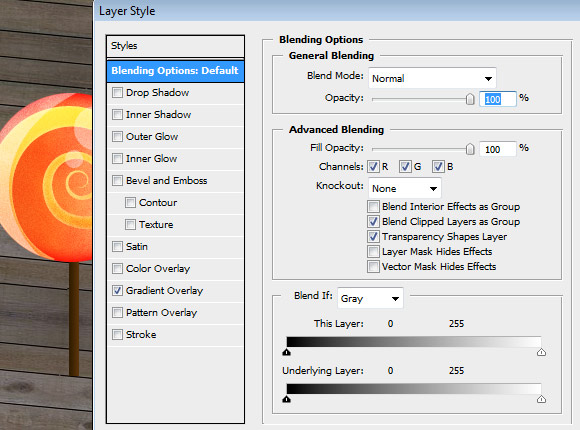Screen dimensions: 580x430
Task: Check Layer Mask Hides Effects
Action: (373, 252)
